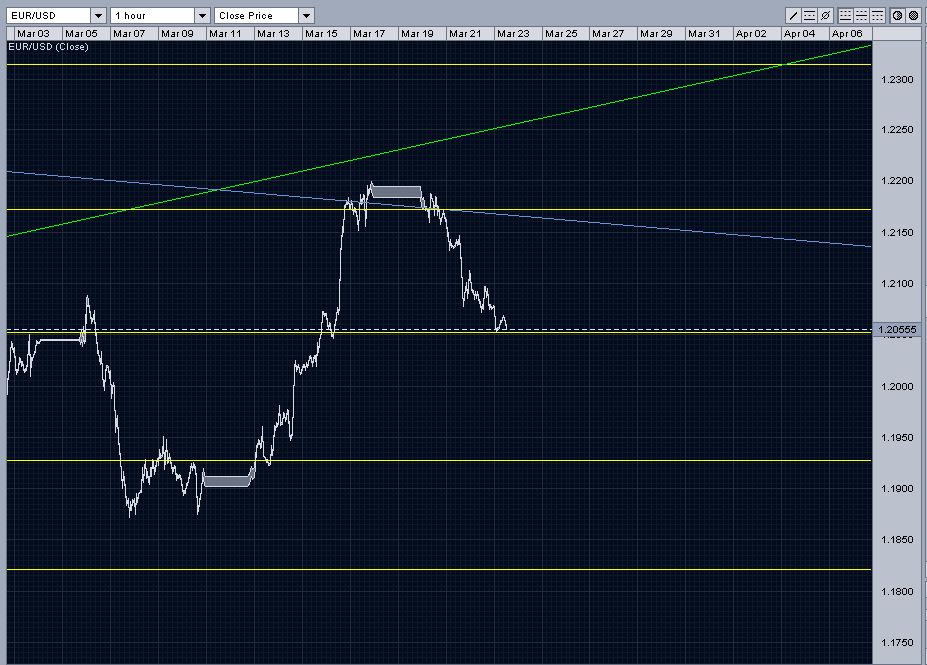The height and width of the screenshot is (665, 927).
Task: Select the trend line drawing tool
Action: (794, 14)
